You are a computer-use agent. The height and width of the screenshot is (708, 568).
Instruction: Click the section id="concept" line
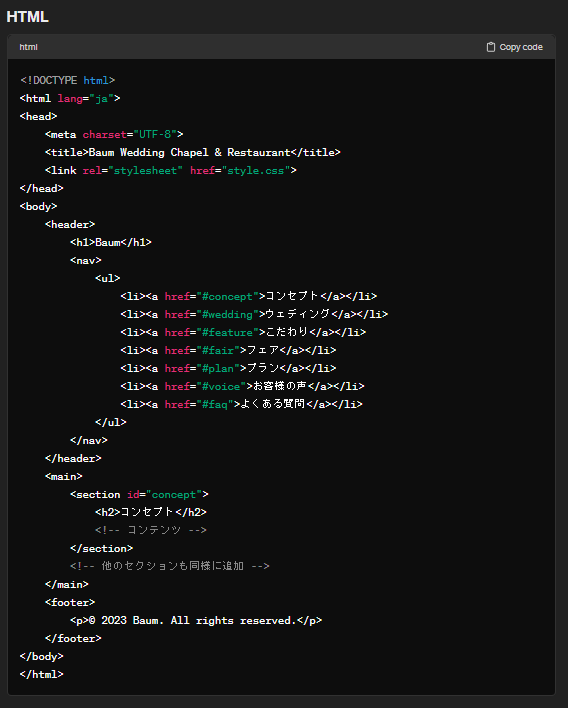[140, 494]
